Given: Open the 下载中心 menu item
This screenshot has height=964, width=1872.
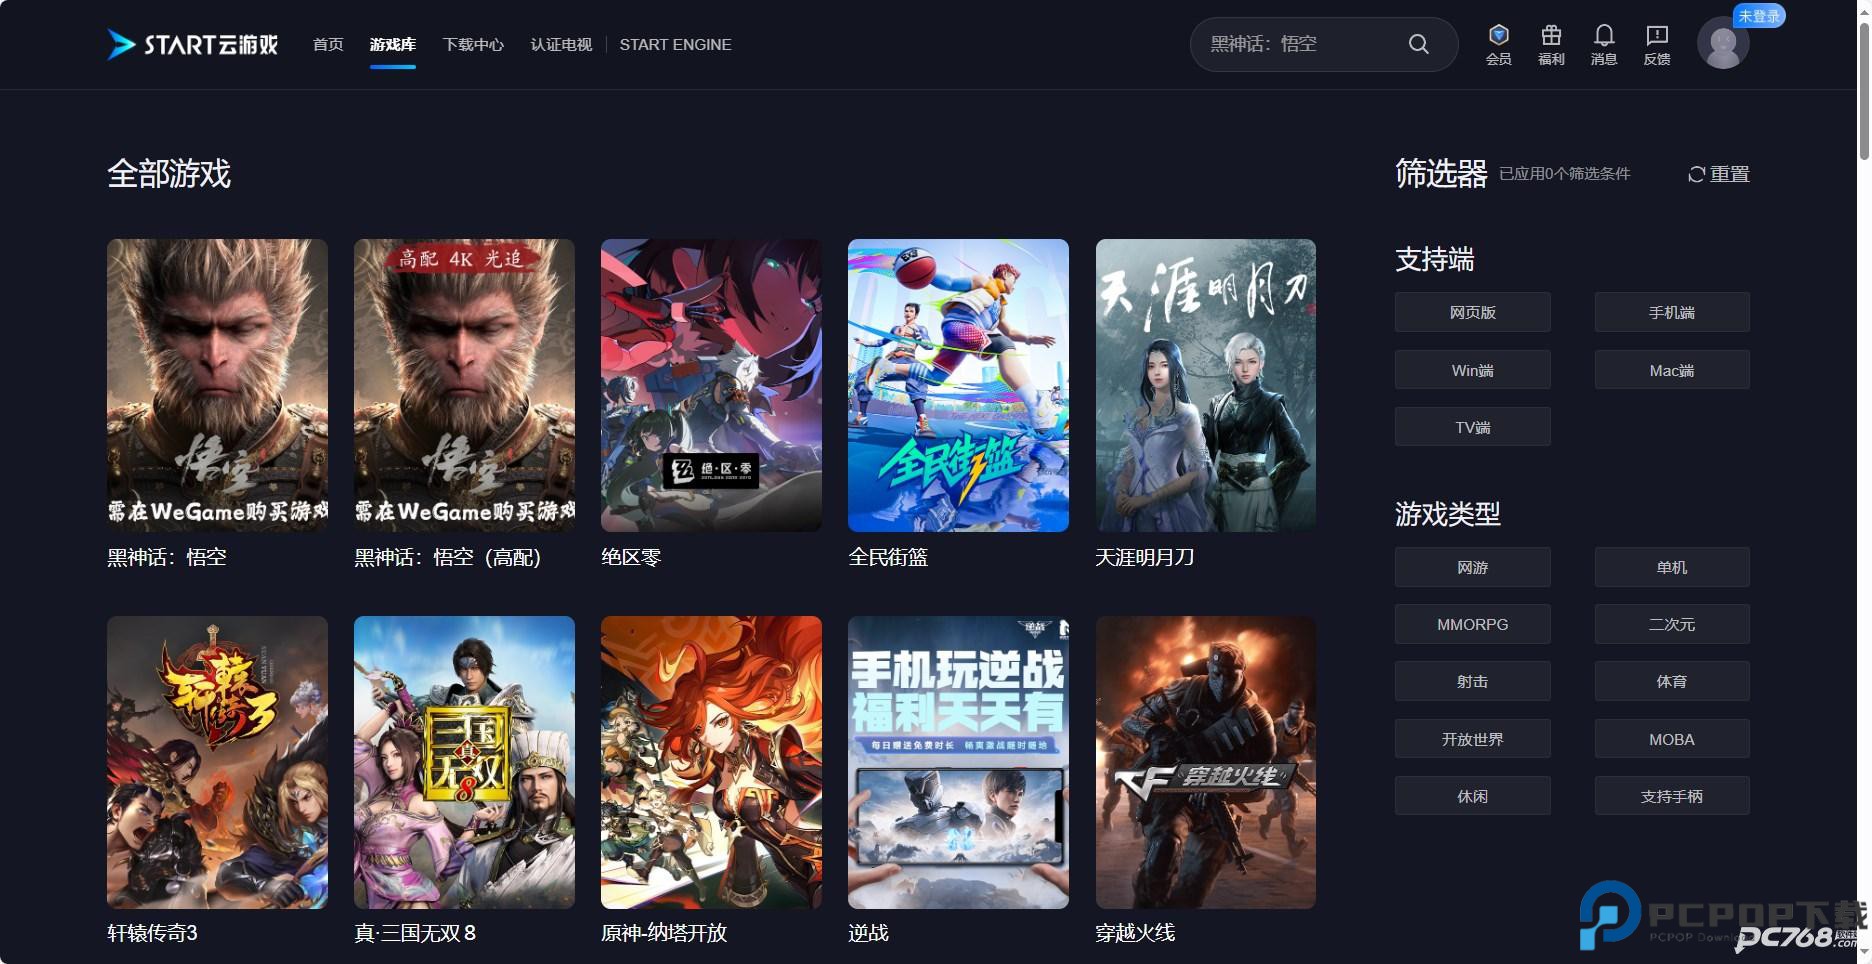Looking at the screenshot, I should click(473, 44).
